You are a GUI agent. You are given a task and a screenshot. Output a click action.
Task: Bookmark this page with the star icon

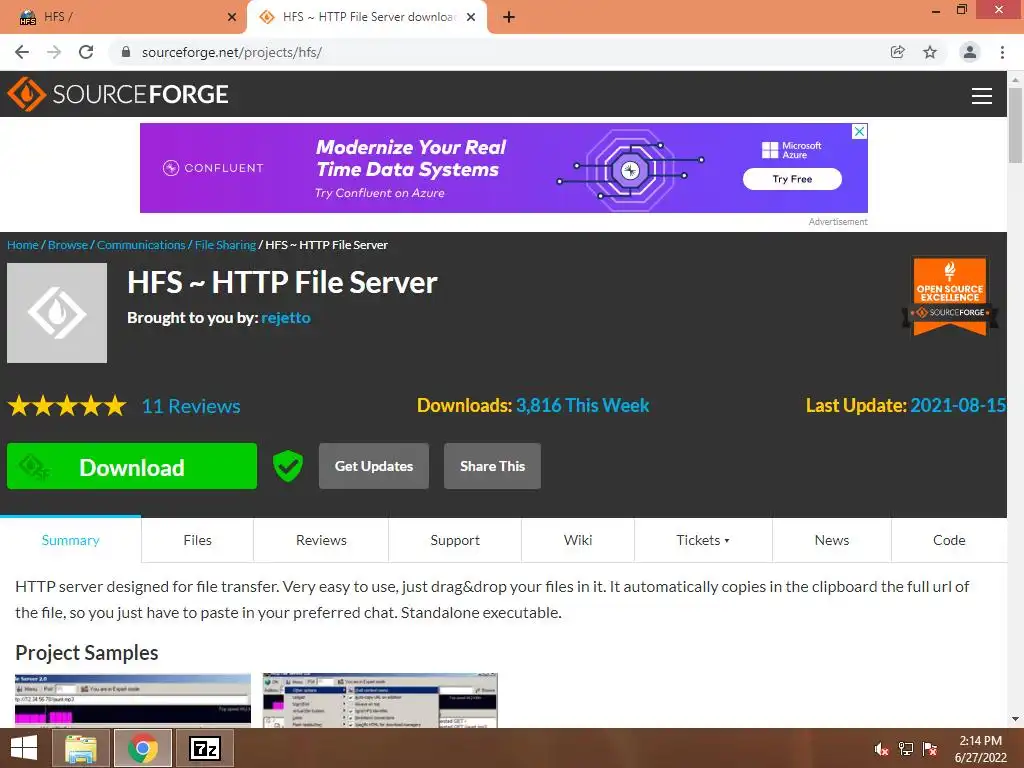pos(930,52)
